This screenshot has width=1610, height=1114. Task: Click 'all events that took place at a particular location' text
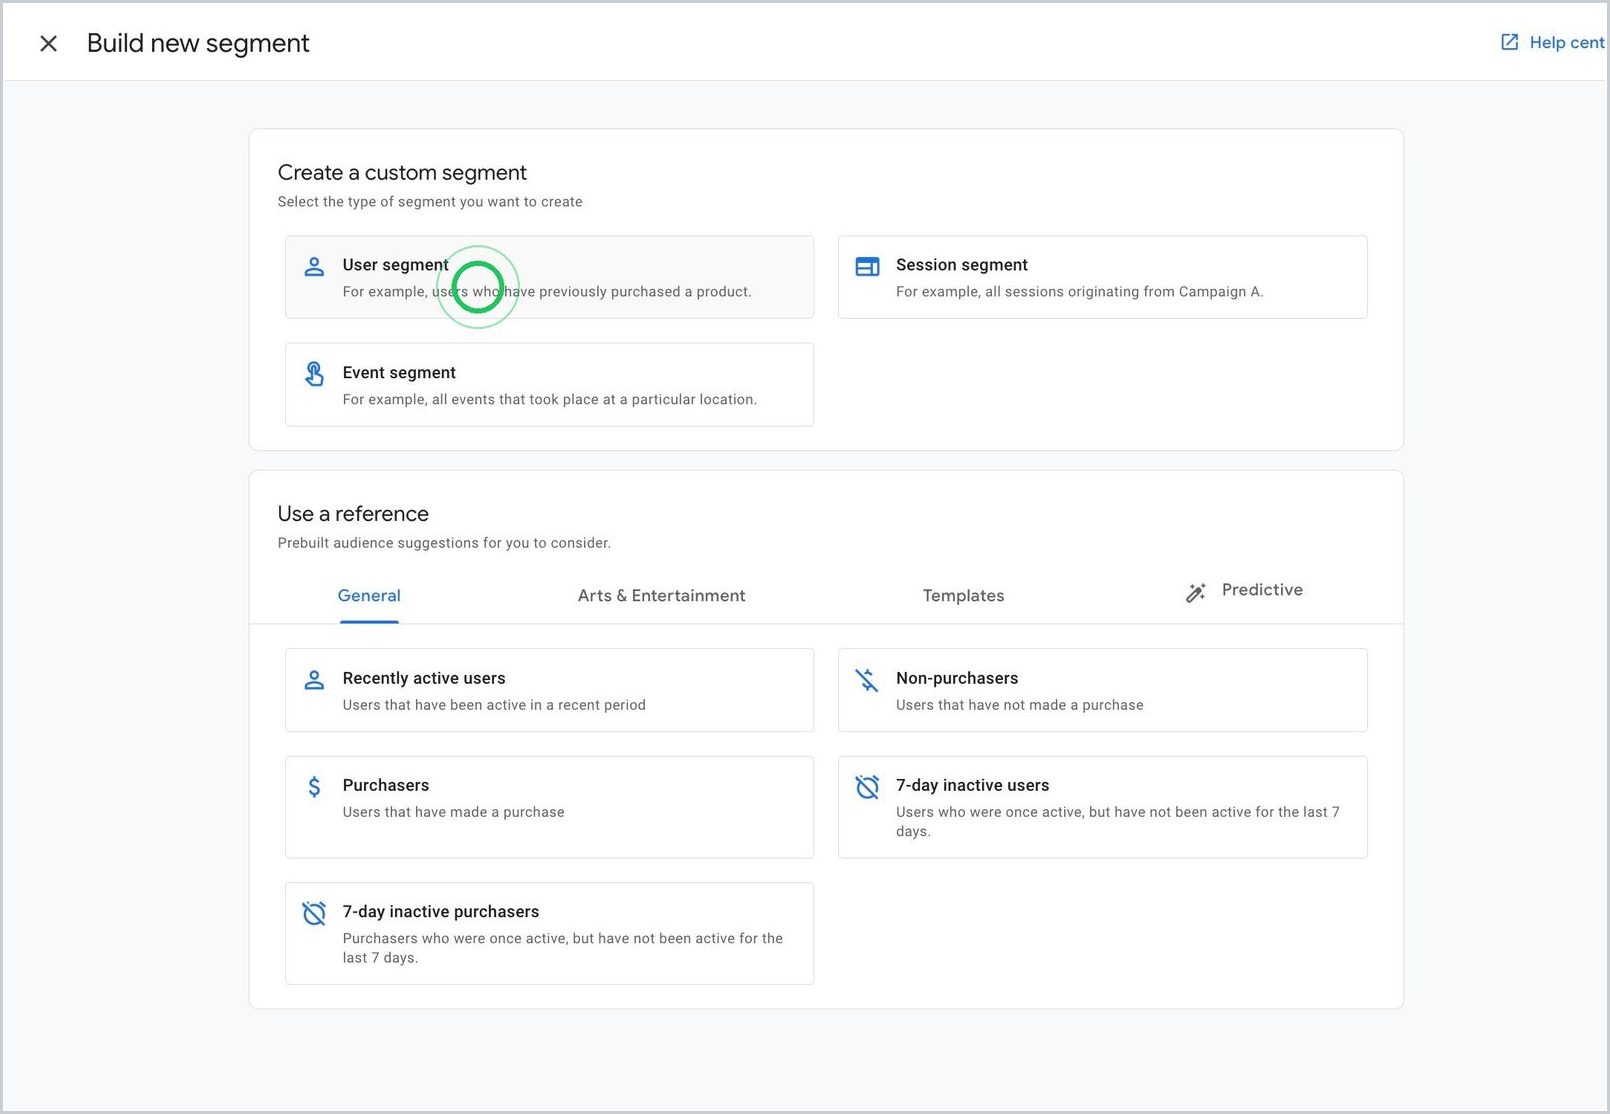[x=592, y=400]
